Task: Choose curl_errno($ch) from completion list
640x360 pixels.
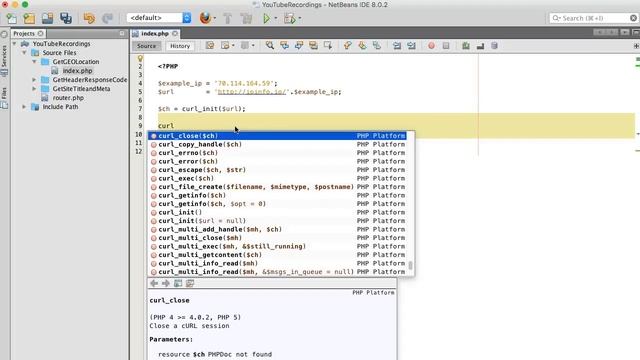Action: point(278,153)
